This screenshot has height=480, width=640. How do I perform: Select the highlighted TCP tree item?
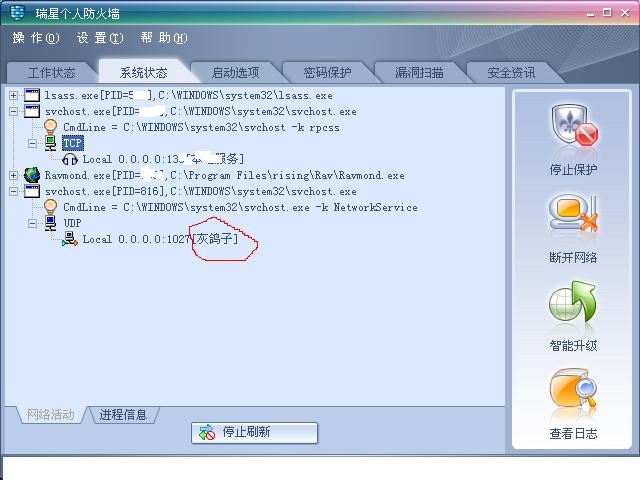(73, 143)
